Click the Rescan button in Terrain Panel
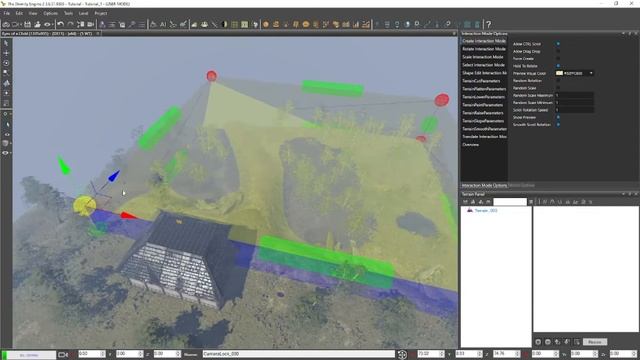The height and width of the screenshot is (360, 640). pyautogui.click(x=595, y=342)
